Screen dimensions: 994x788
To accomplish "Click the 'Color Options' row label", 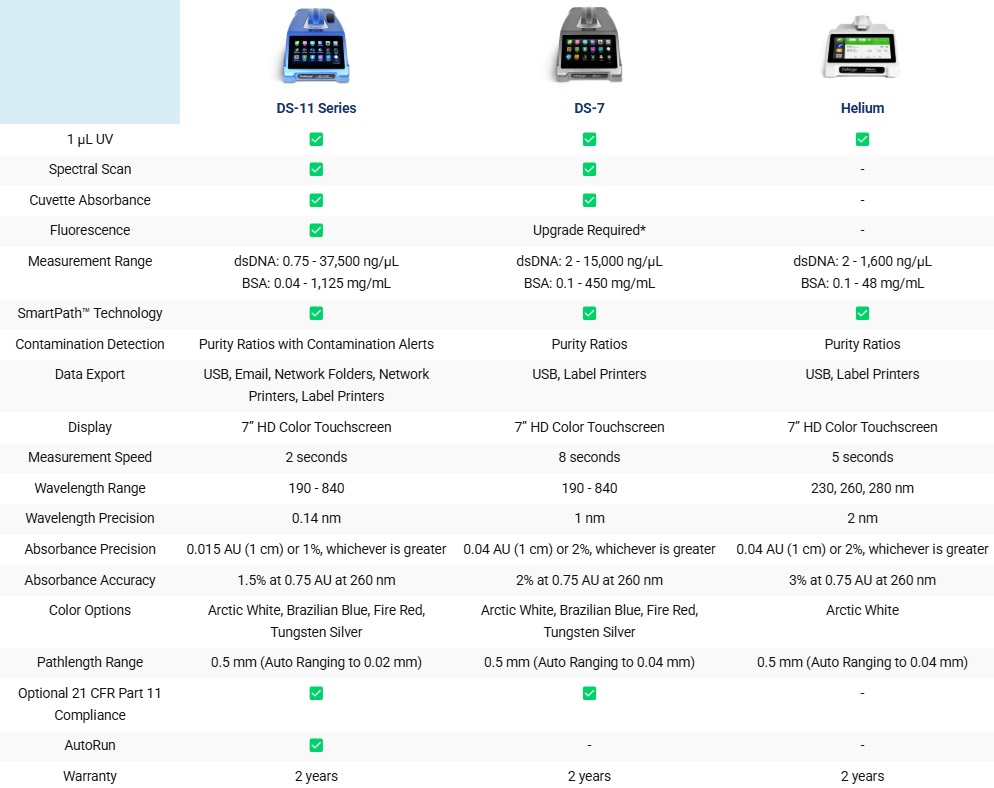I will (90, 610).
